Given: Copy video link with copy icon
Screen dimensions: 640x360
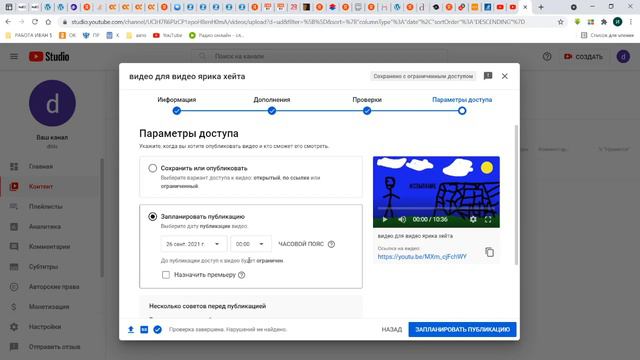Looking at the screenshot, I should pyautogui.click(x=489, y=252).
